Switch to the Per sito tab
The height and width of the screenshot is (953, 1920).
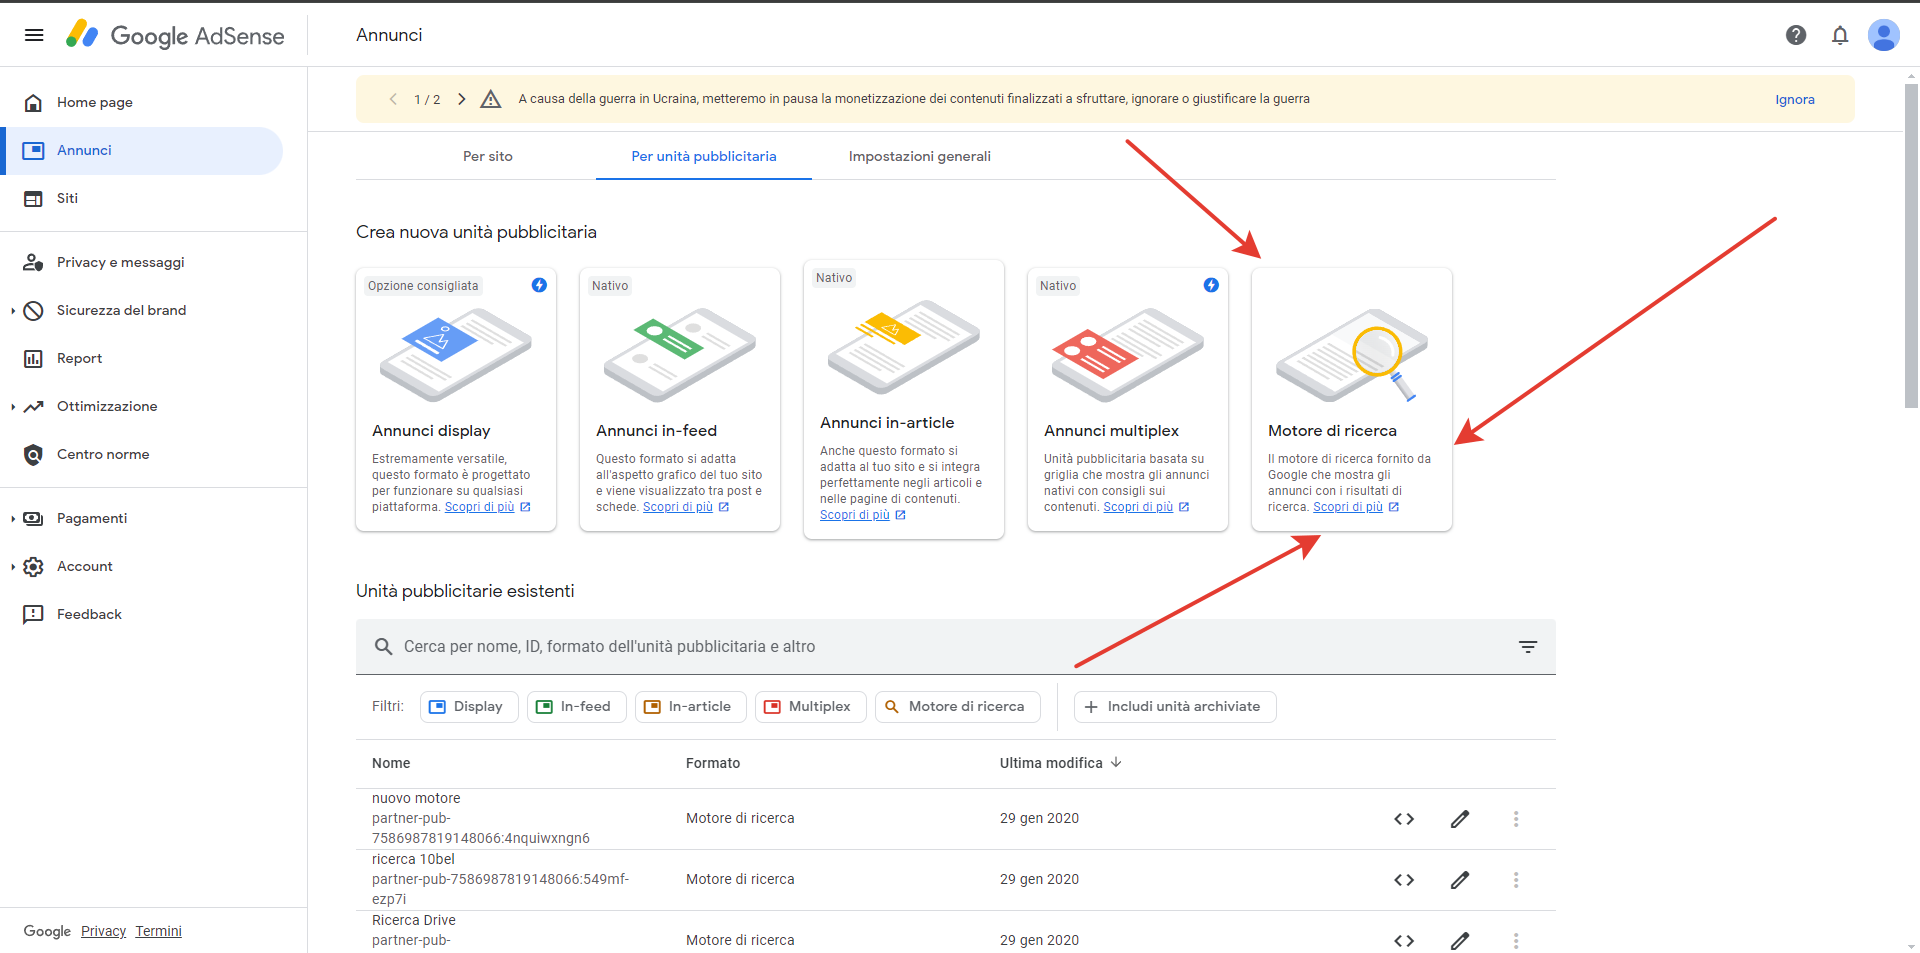[x=488, y=156]
